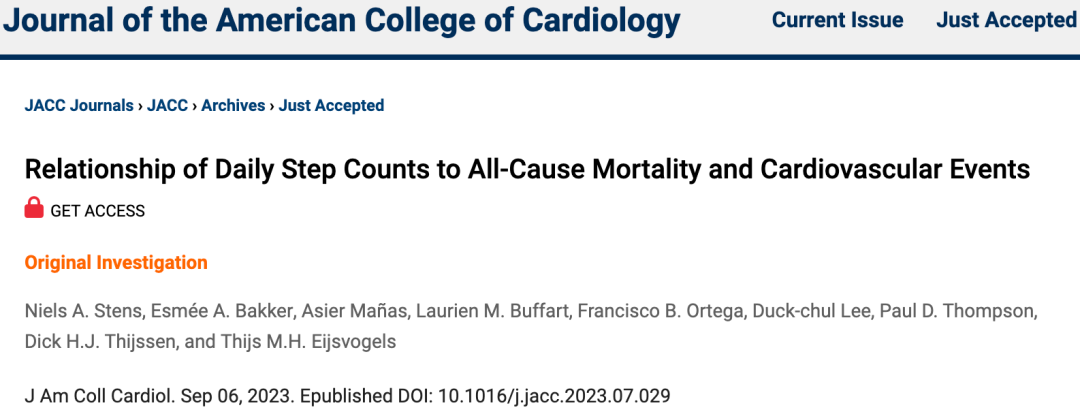Click JACC Journals breadcrumb link
The image size is (1080, 414).
click(79, 105)
